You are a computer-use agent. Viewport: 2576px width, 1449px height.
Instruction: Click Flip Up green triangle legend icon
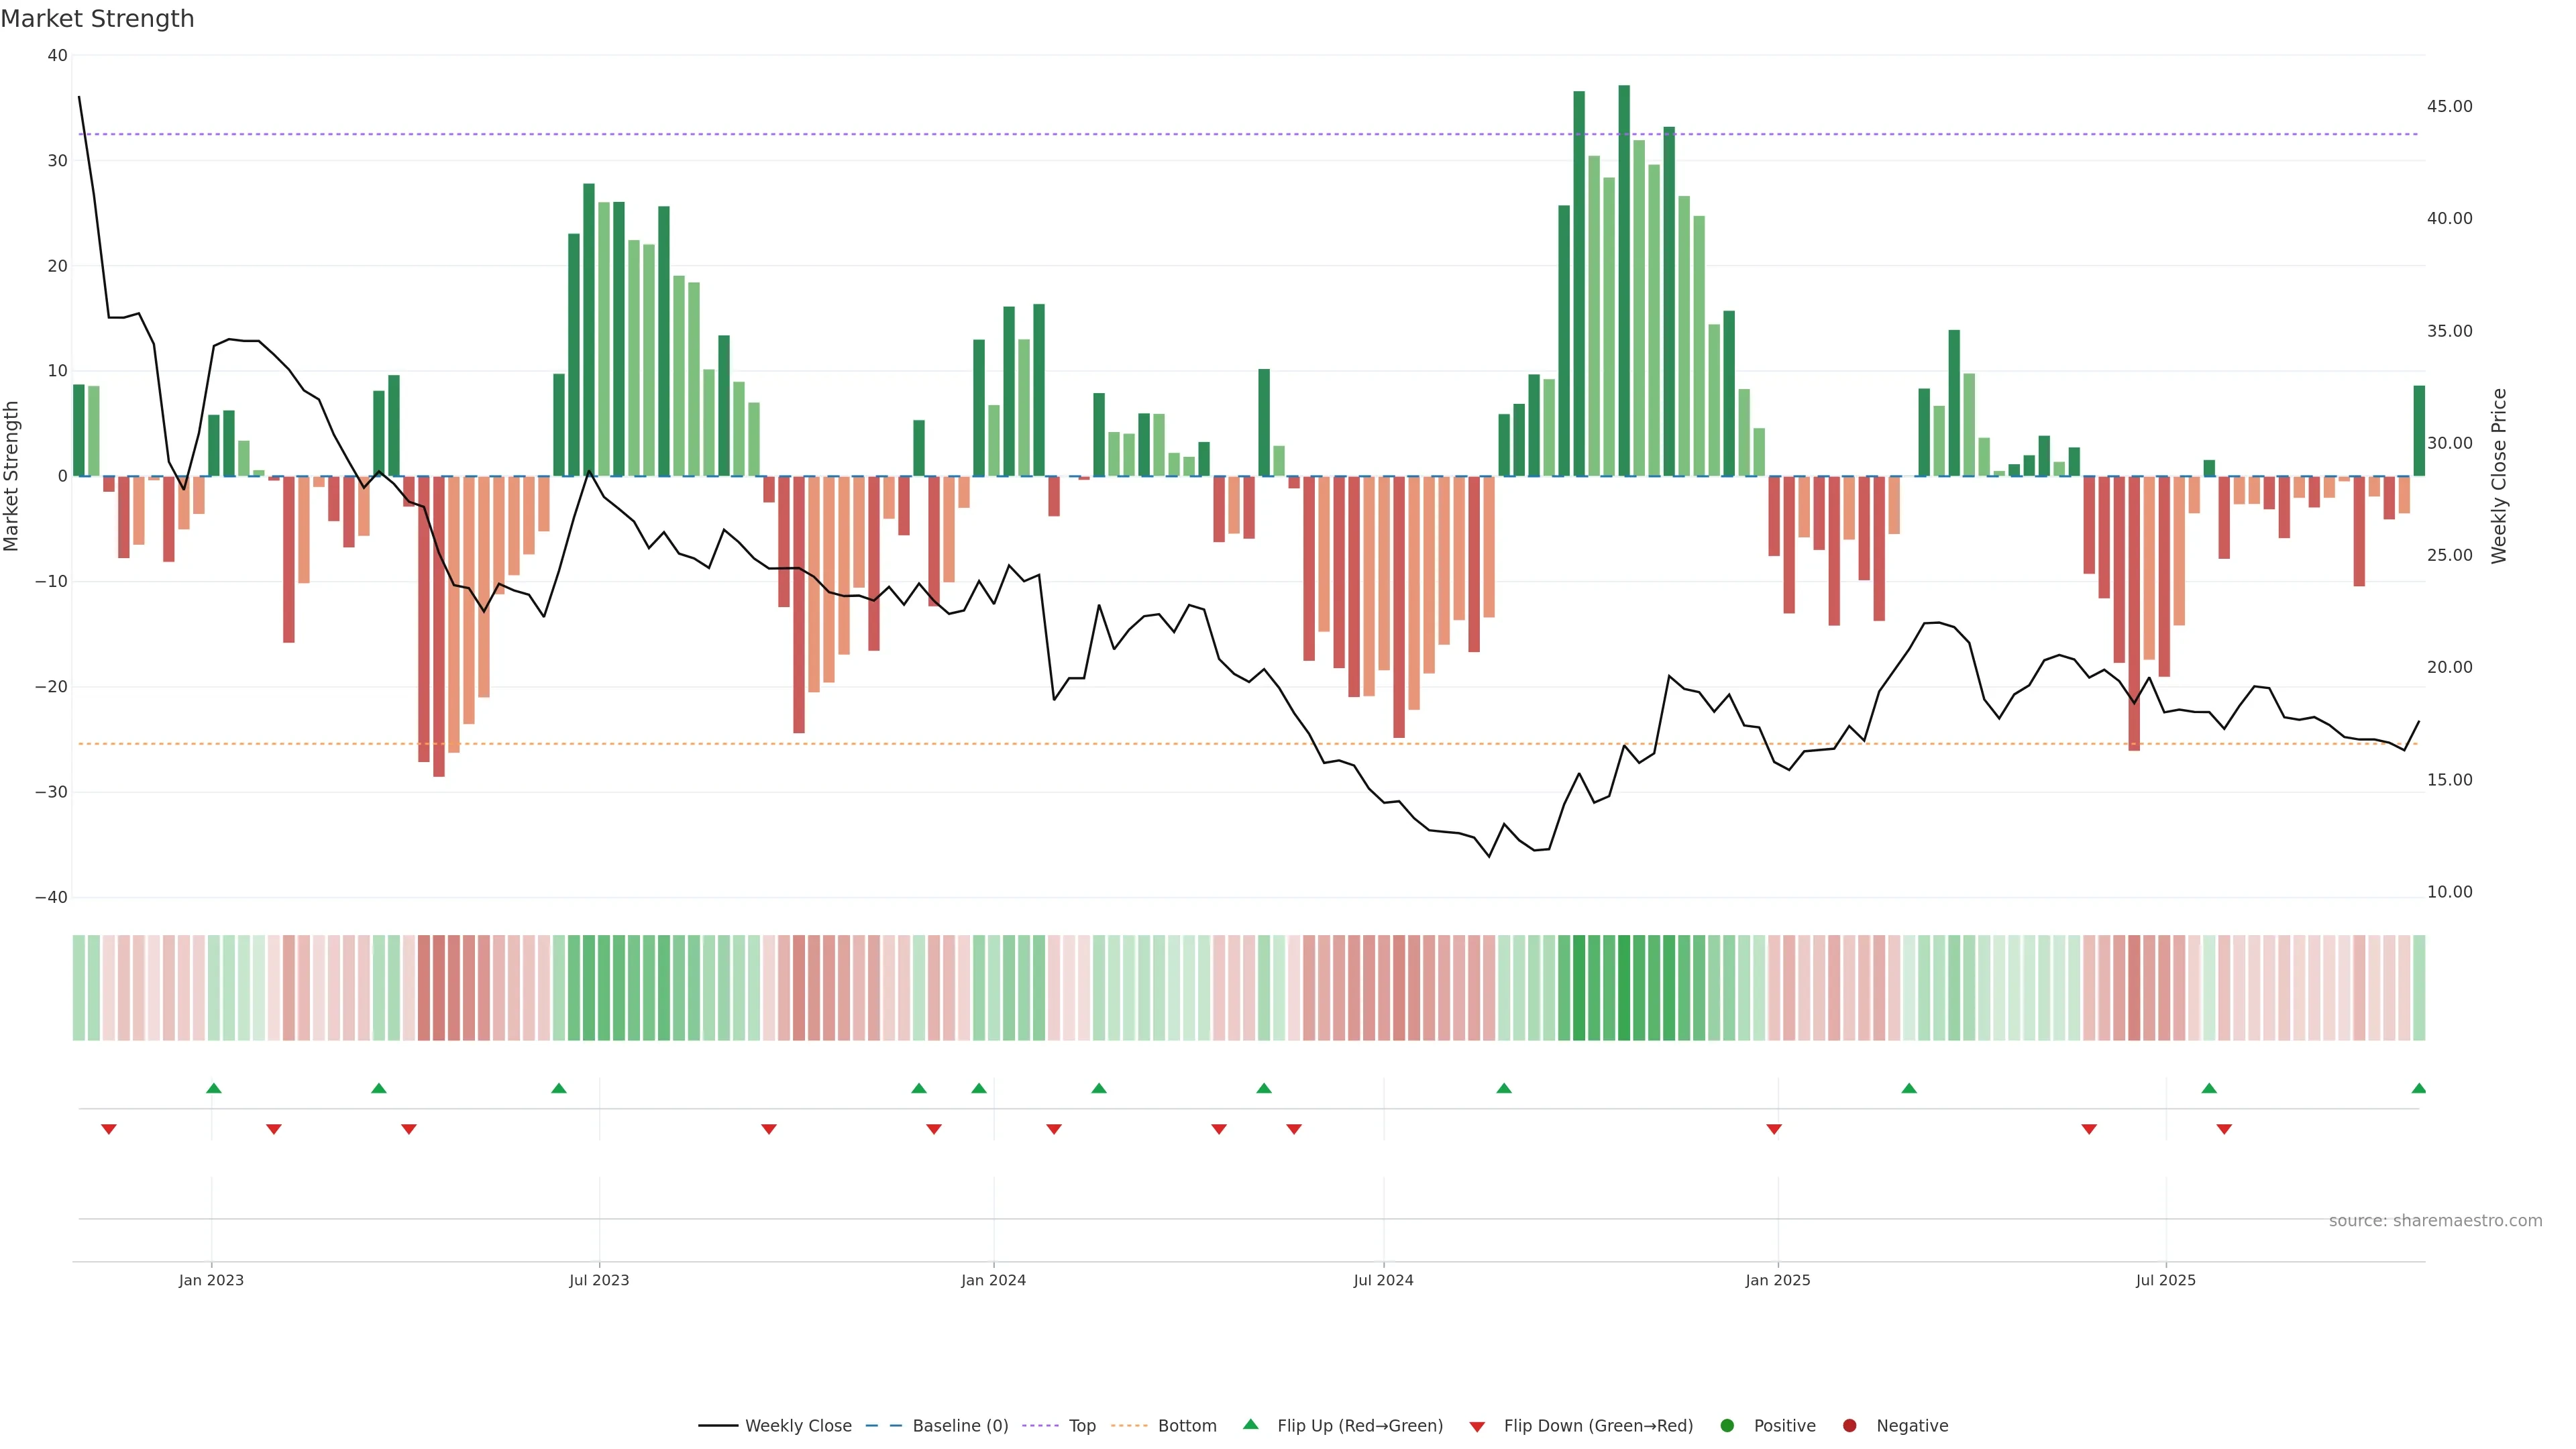click(x=1250, y=1424)
